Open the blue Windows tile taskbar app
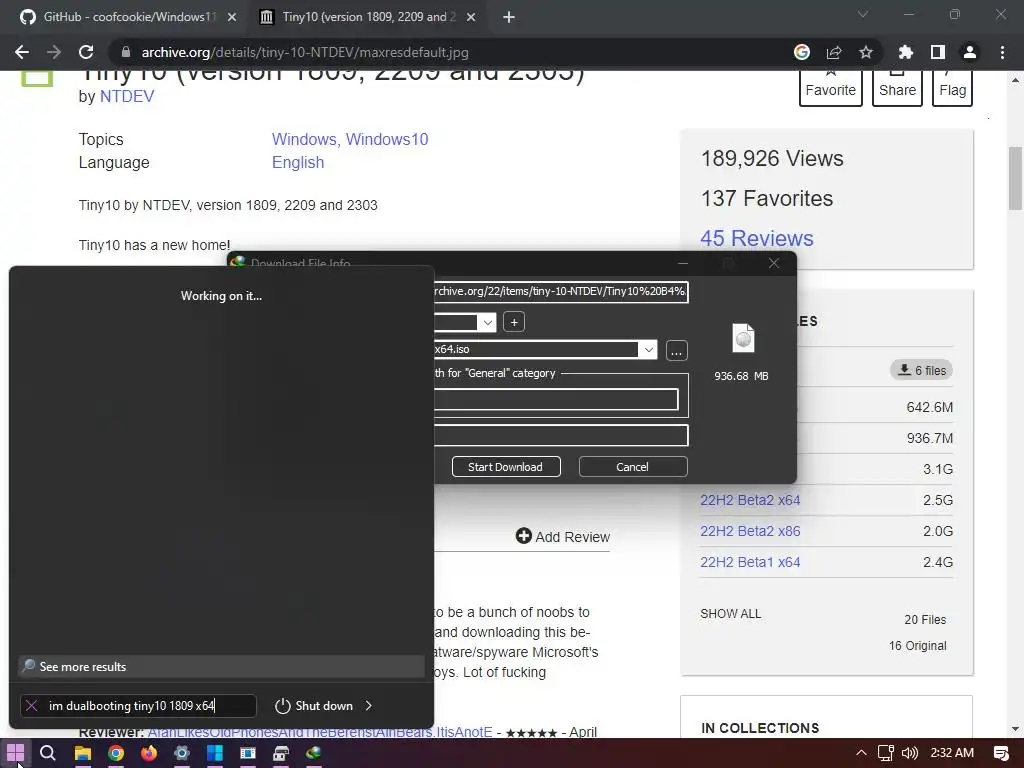Viewport: 1024px width, 768px height. (x=215, y=753)
